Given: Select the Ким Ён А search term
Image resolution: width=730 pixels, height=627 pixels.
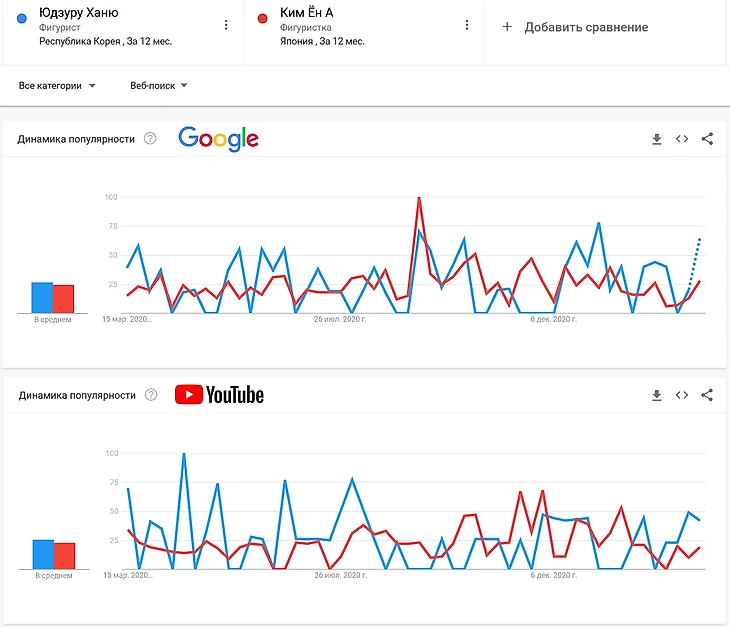Looking at the screenshot, I should pyautogui.click(x=307, y=13).
